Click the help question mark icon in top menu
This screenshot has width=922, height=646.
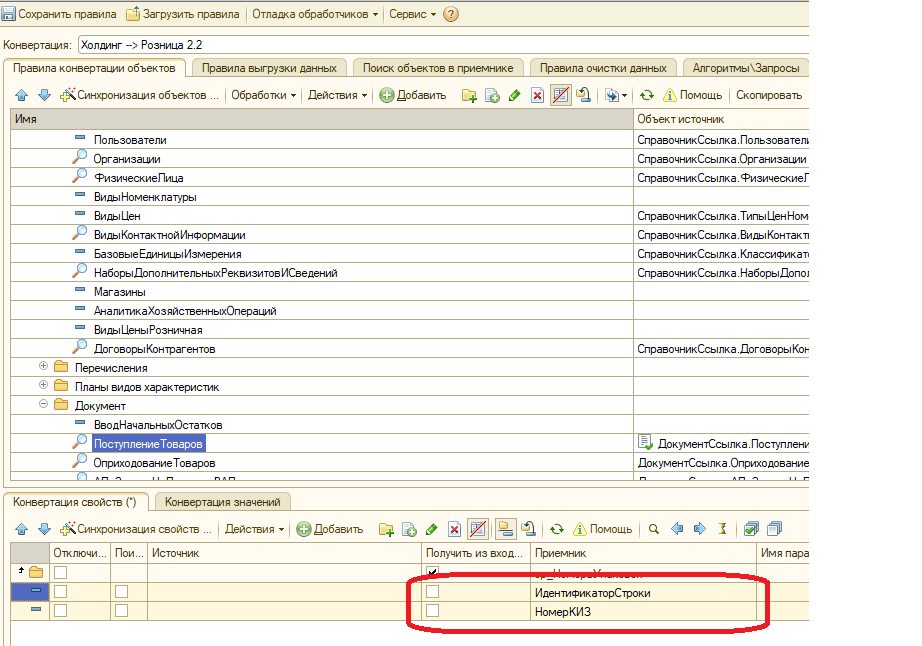[451, 14]
